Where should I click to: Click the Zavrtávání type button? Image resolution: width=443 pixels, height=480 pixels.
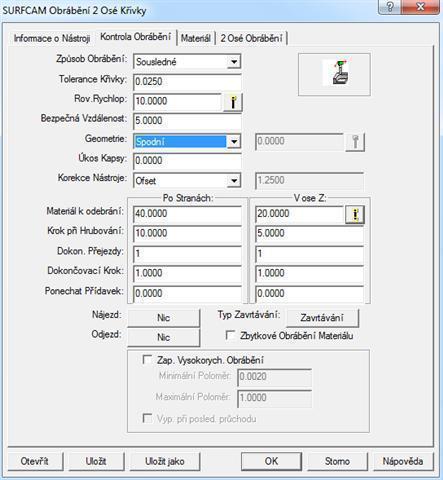322,318
